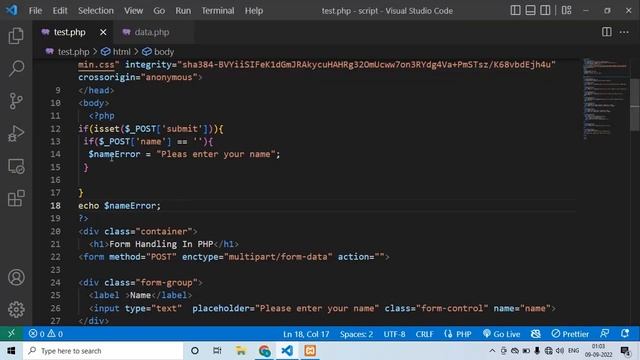Open the Search view in activity bar
The width and height of the screenshot is (640, 360).
click(16, 68)
